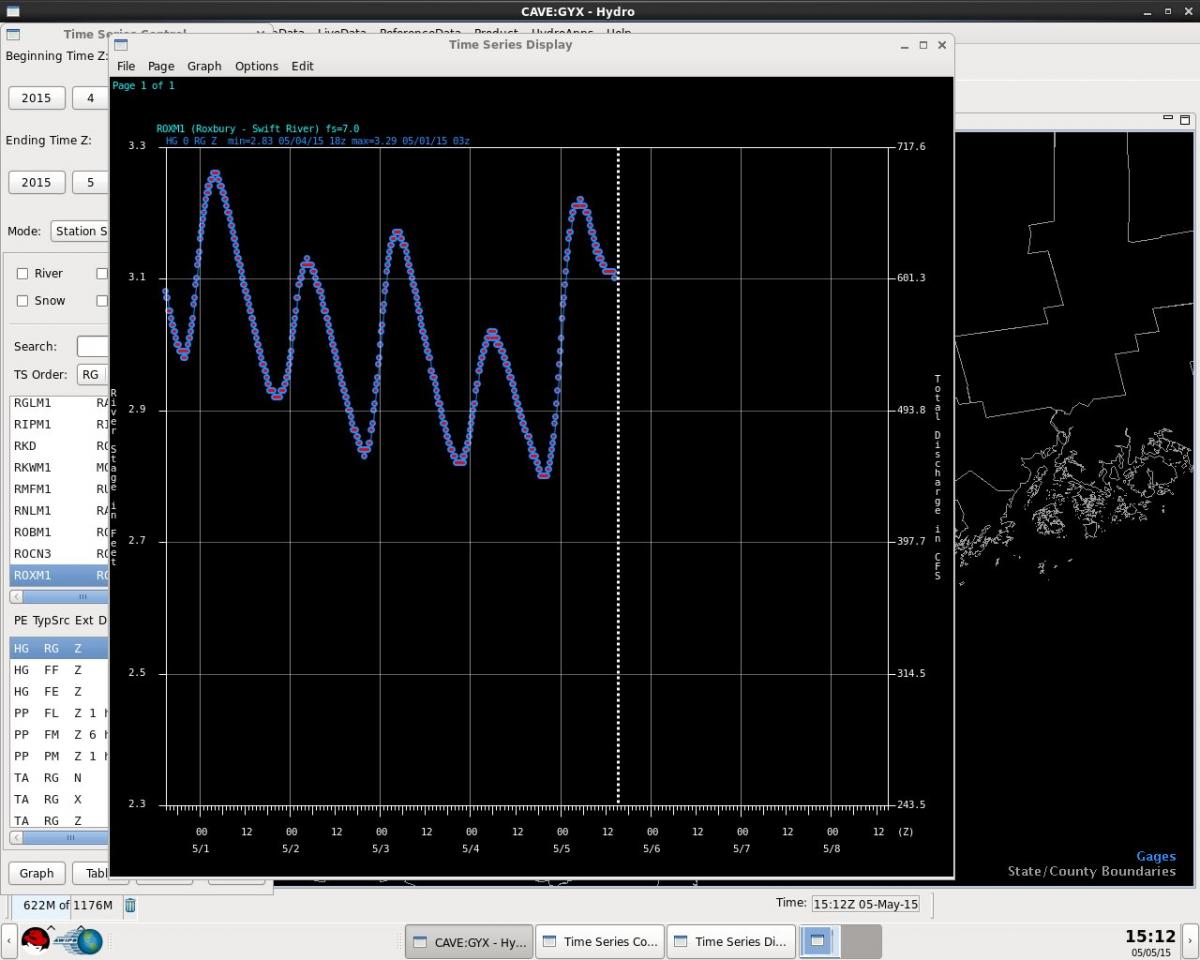Click the ending month 5 button
This screenshot has width=1200, height=960.
(x=90, y=182)
